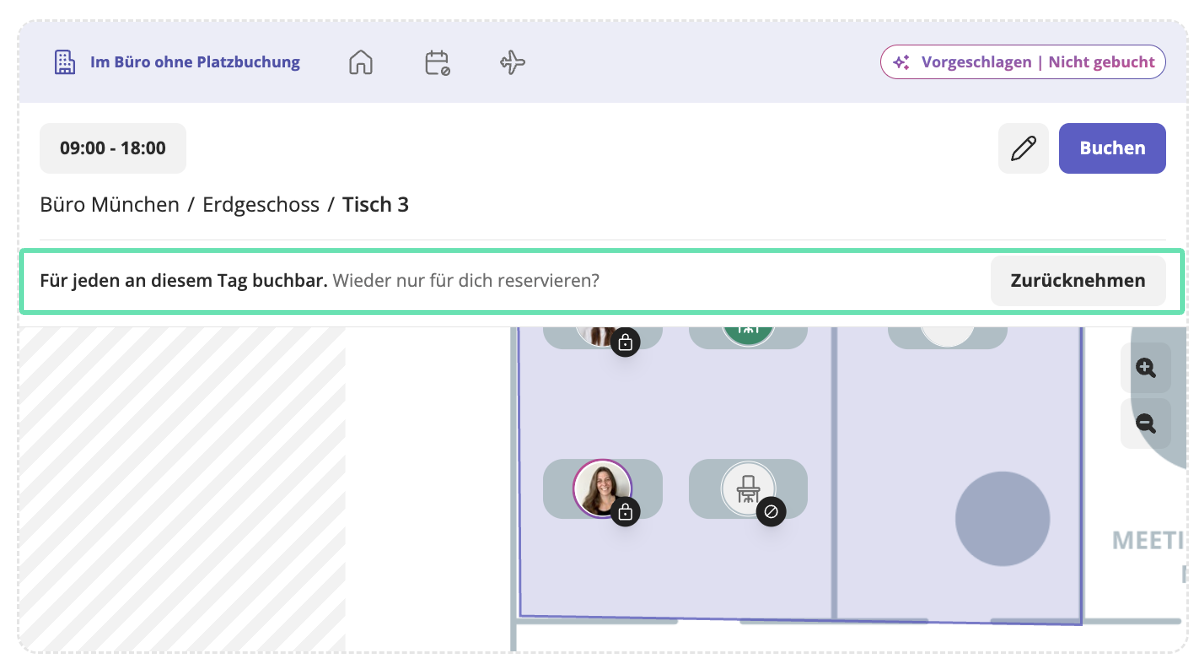
Task: Zoom out on the floor plan
Action: pyautogui.click(x=1146, y=423)
